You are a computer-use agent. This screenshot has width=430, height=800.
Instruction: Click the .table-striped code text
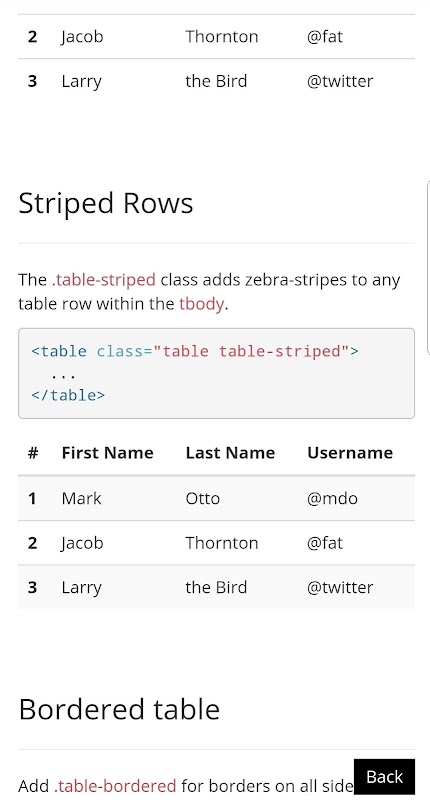point(104,280)
